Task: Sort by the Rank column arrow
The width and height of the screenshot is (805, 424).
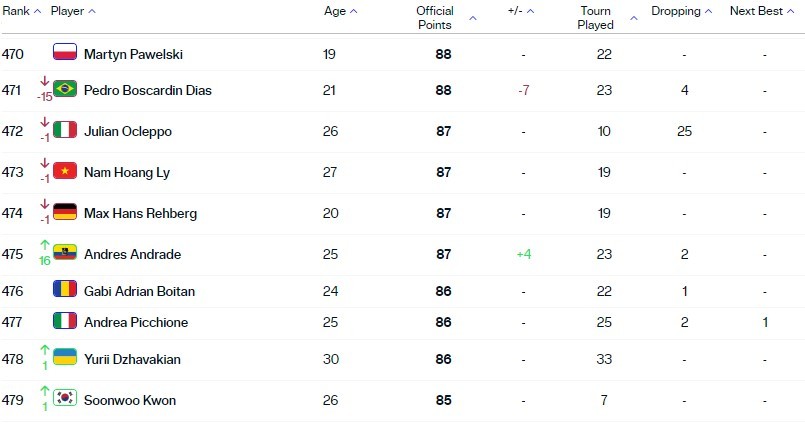Action: [x=37, y=11]
